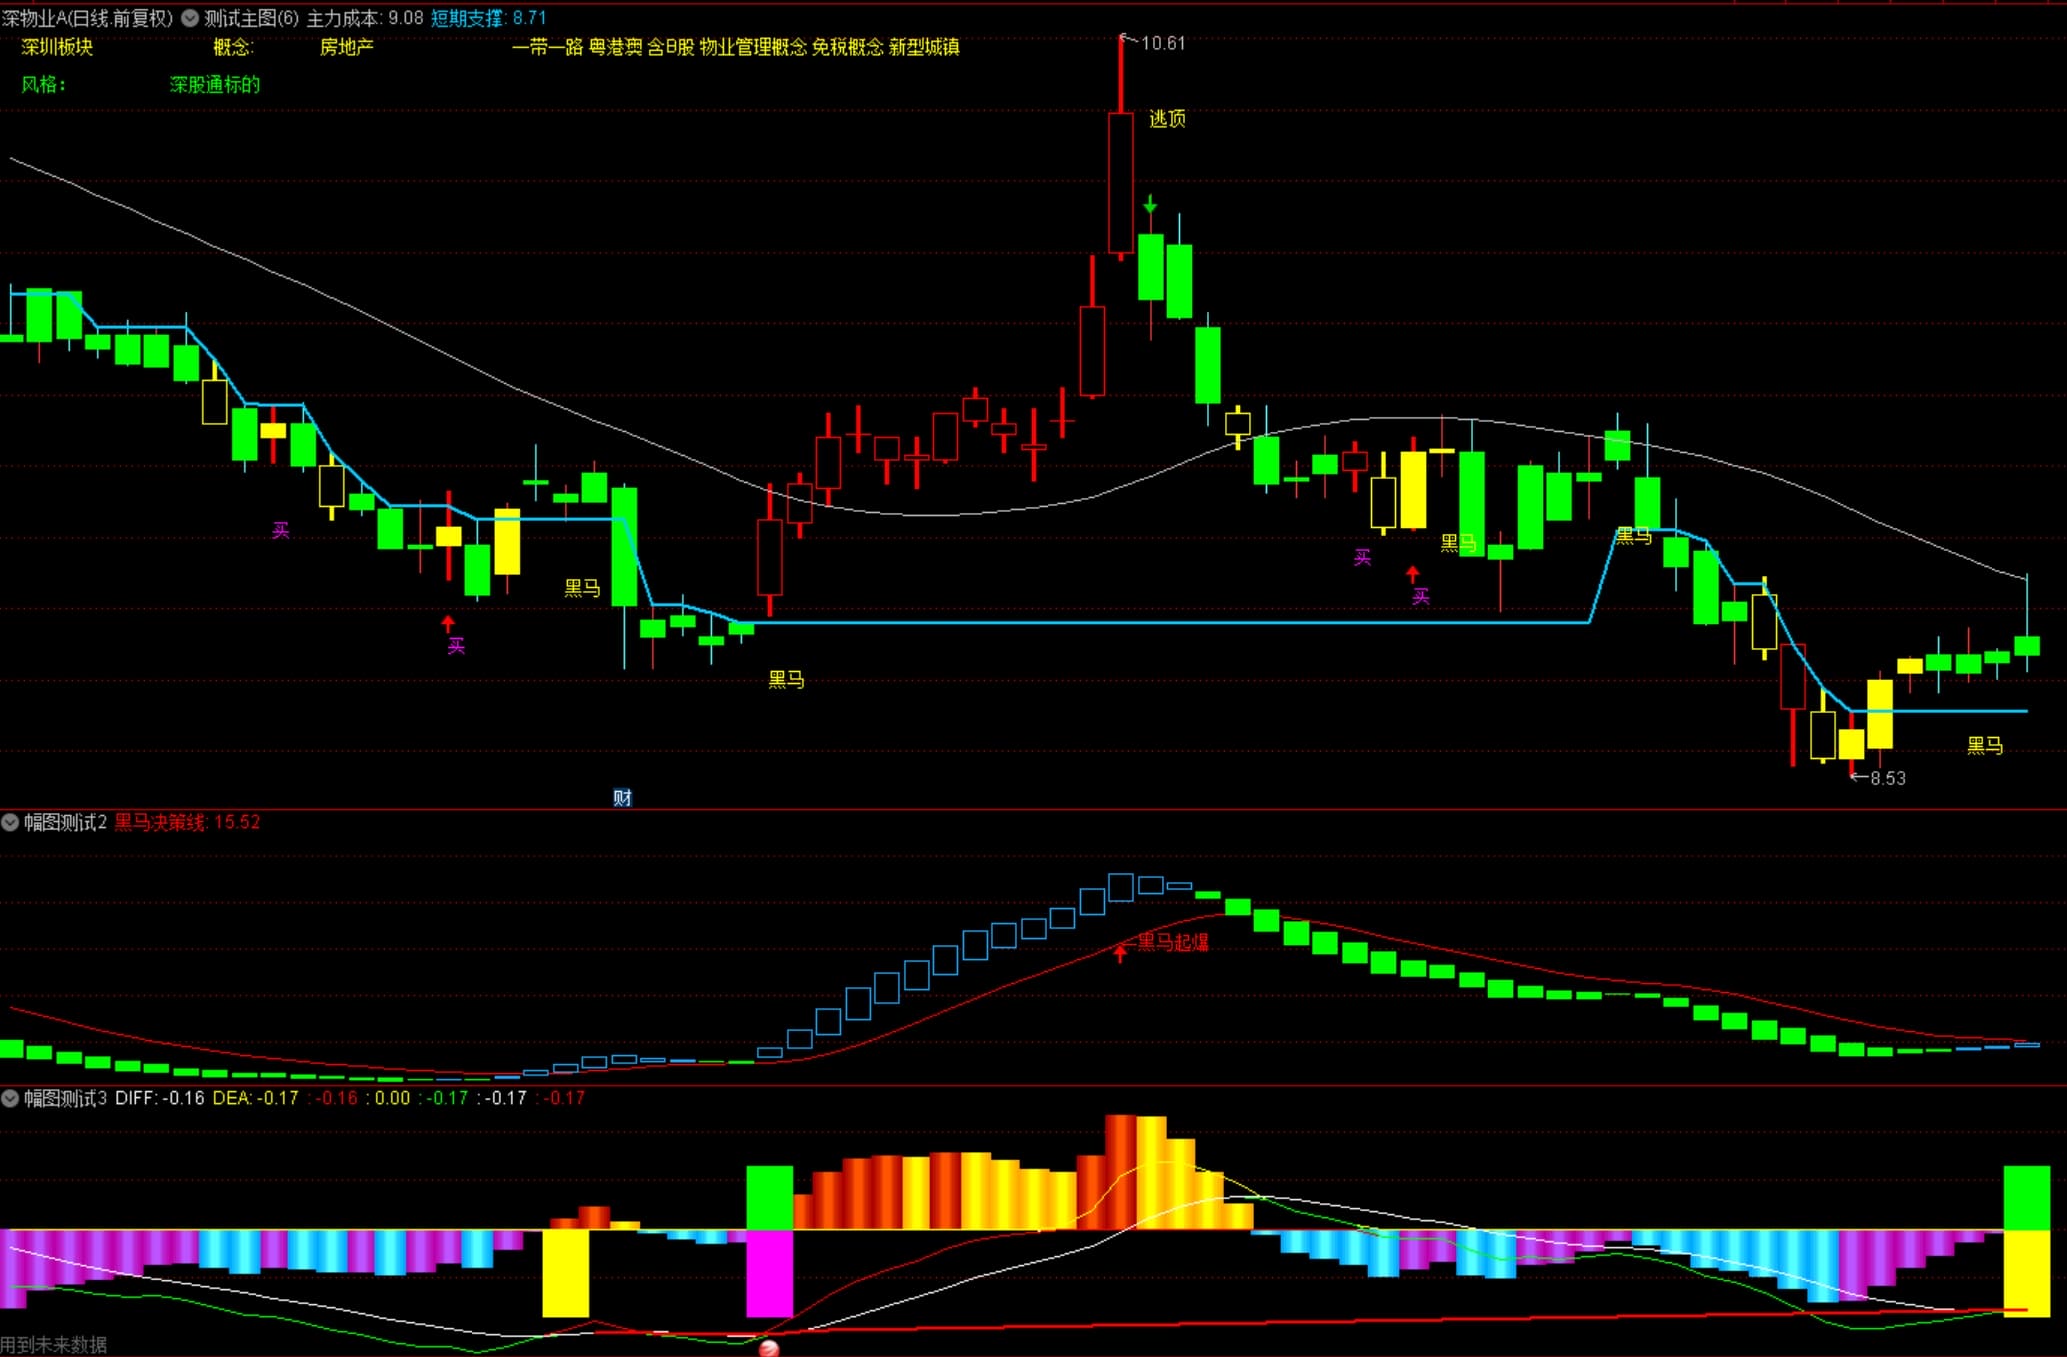This screenshot has height=1357, width=2067.
Task: Click the DEA: -0.17 value
Action: click(256, 1098)
